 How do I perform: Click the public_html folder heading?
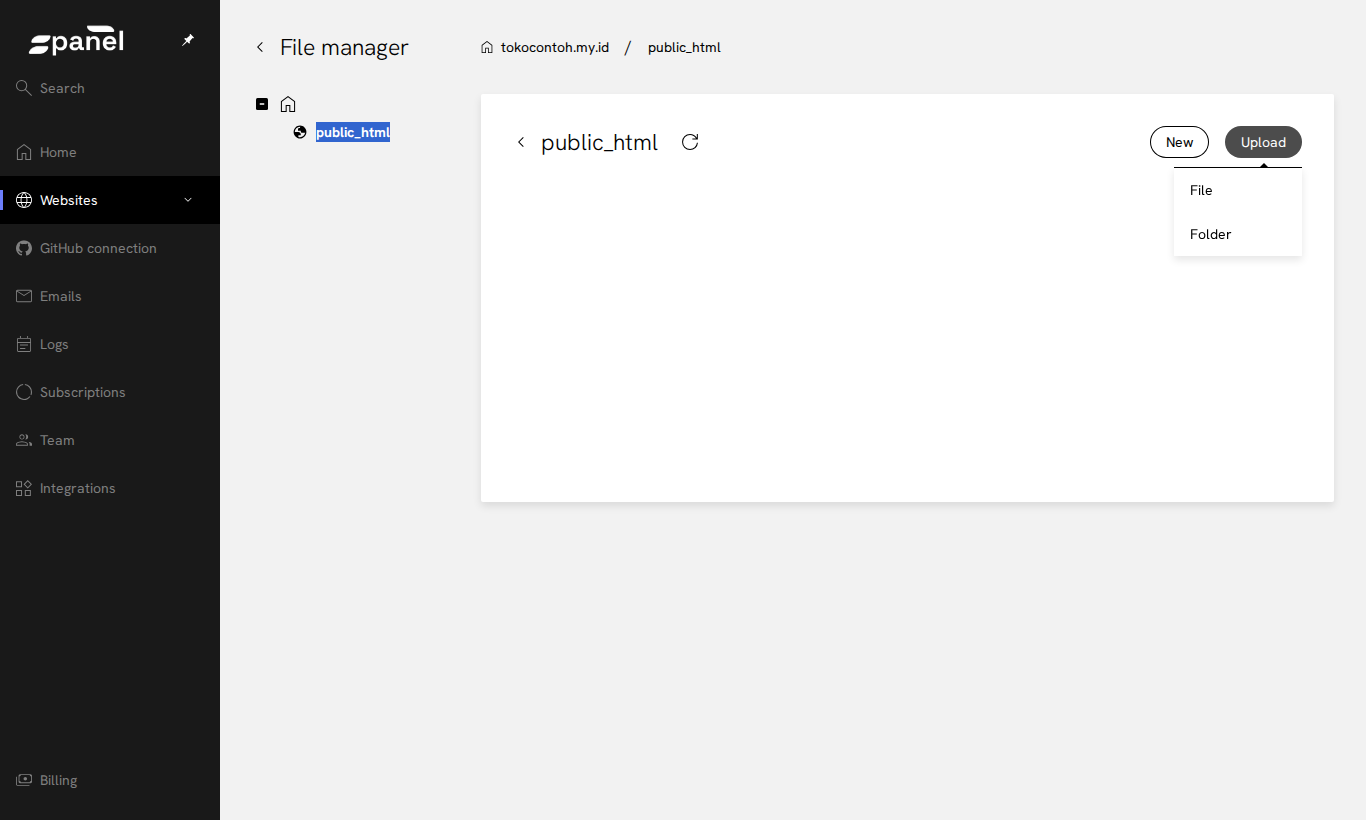pyautogui.click(x=600, y=142)
